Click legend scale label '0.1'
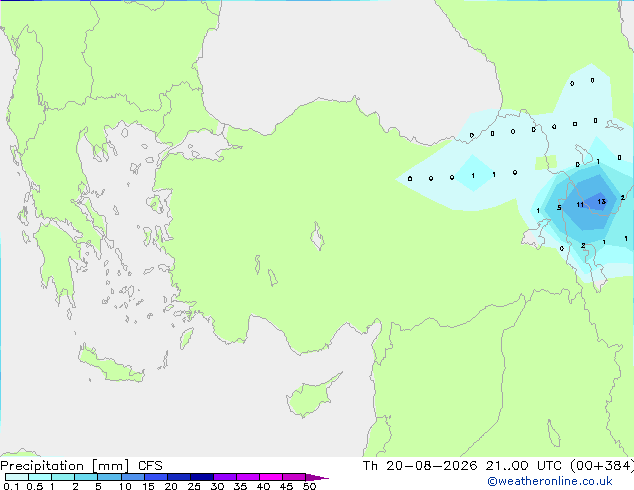 tap(11, 486)
